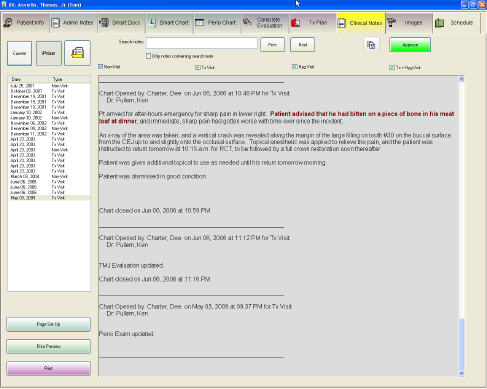Screen dimensions: 487x389
Task: Click the Page Set Up button
Action: pos(49,324)
